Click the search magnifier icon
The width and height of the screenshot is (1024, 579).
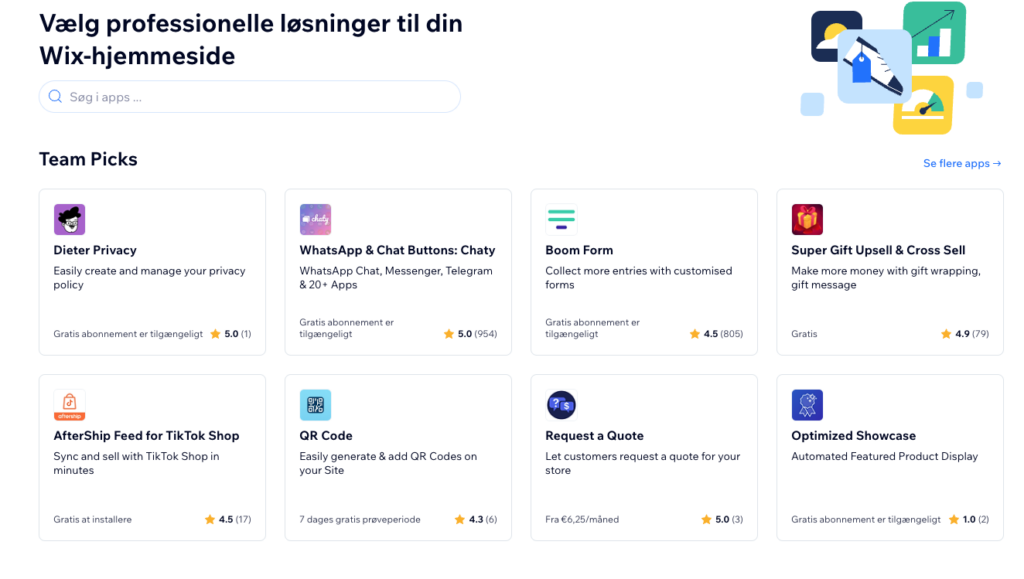tap(56, 97)
